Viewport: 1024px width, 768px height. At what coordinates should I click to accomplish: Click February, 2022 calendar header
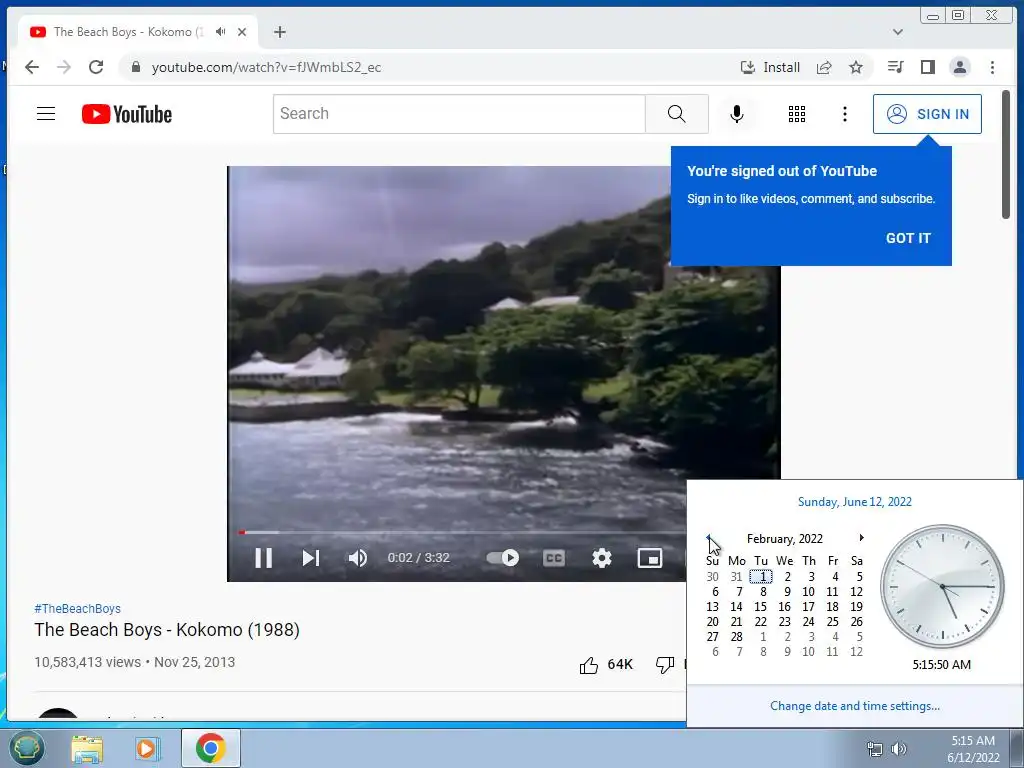(784, 538)
